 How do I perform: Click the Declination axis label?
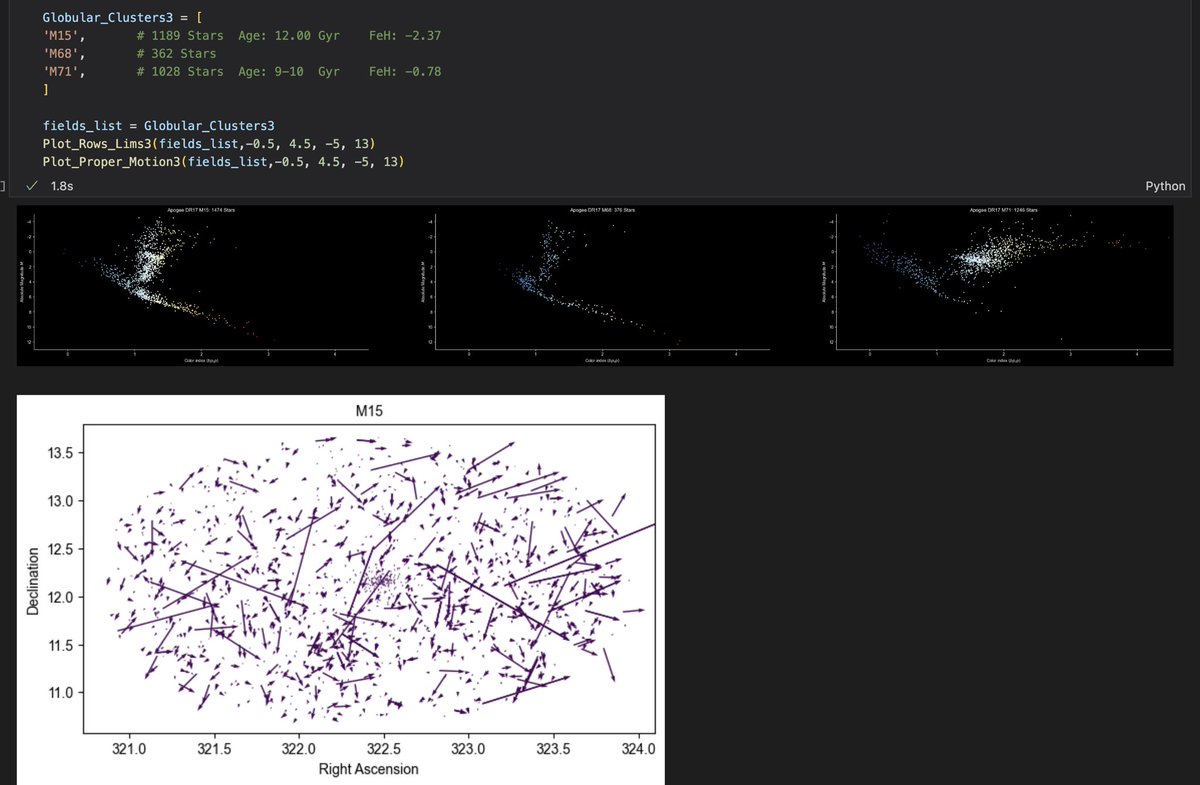pyautogui.click(x=33, y=579)
